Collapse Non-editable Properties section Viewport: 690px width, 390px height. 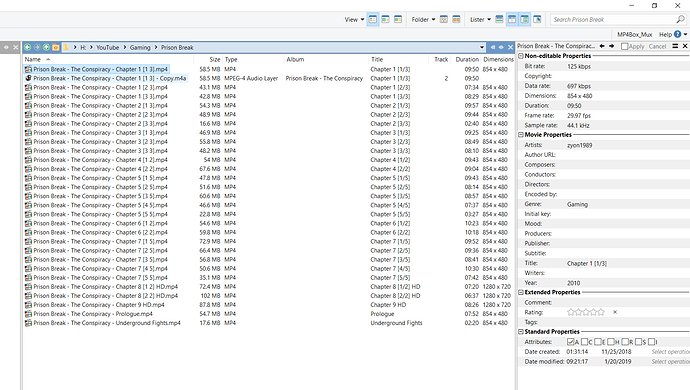521,56
